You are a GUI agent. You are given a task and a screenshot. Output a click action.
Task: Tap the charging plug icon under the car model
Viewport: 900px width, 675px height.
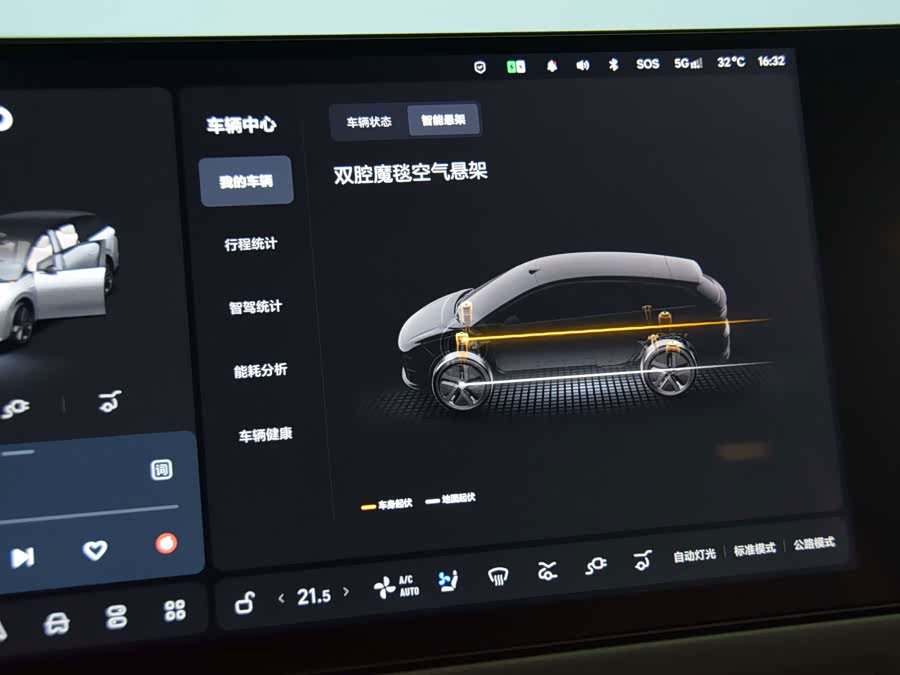pos(15,408)
